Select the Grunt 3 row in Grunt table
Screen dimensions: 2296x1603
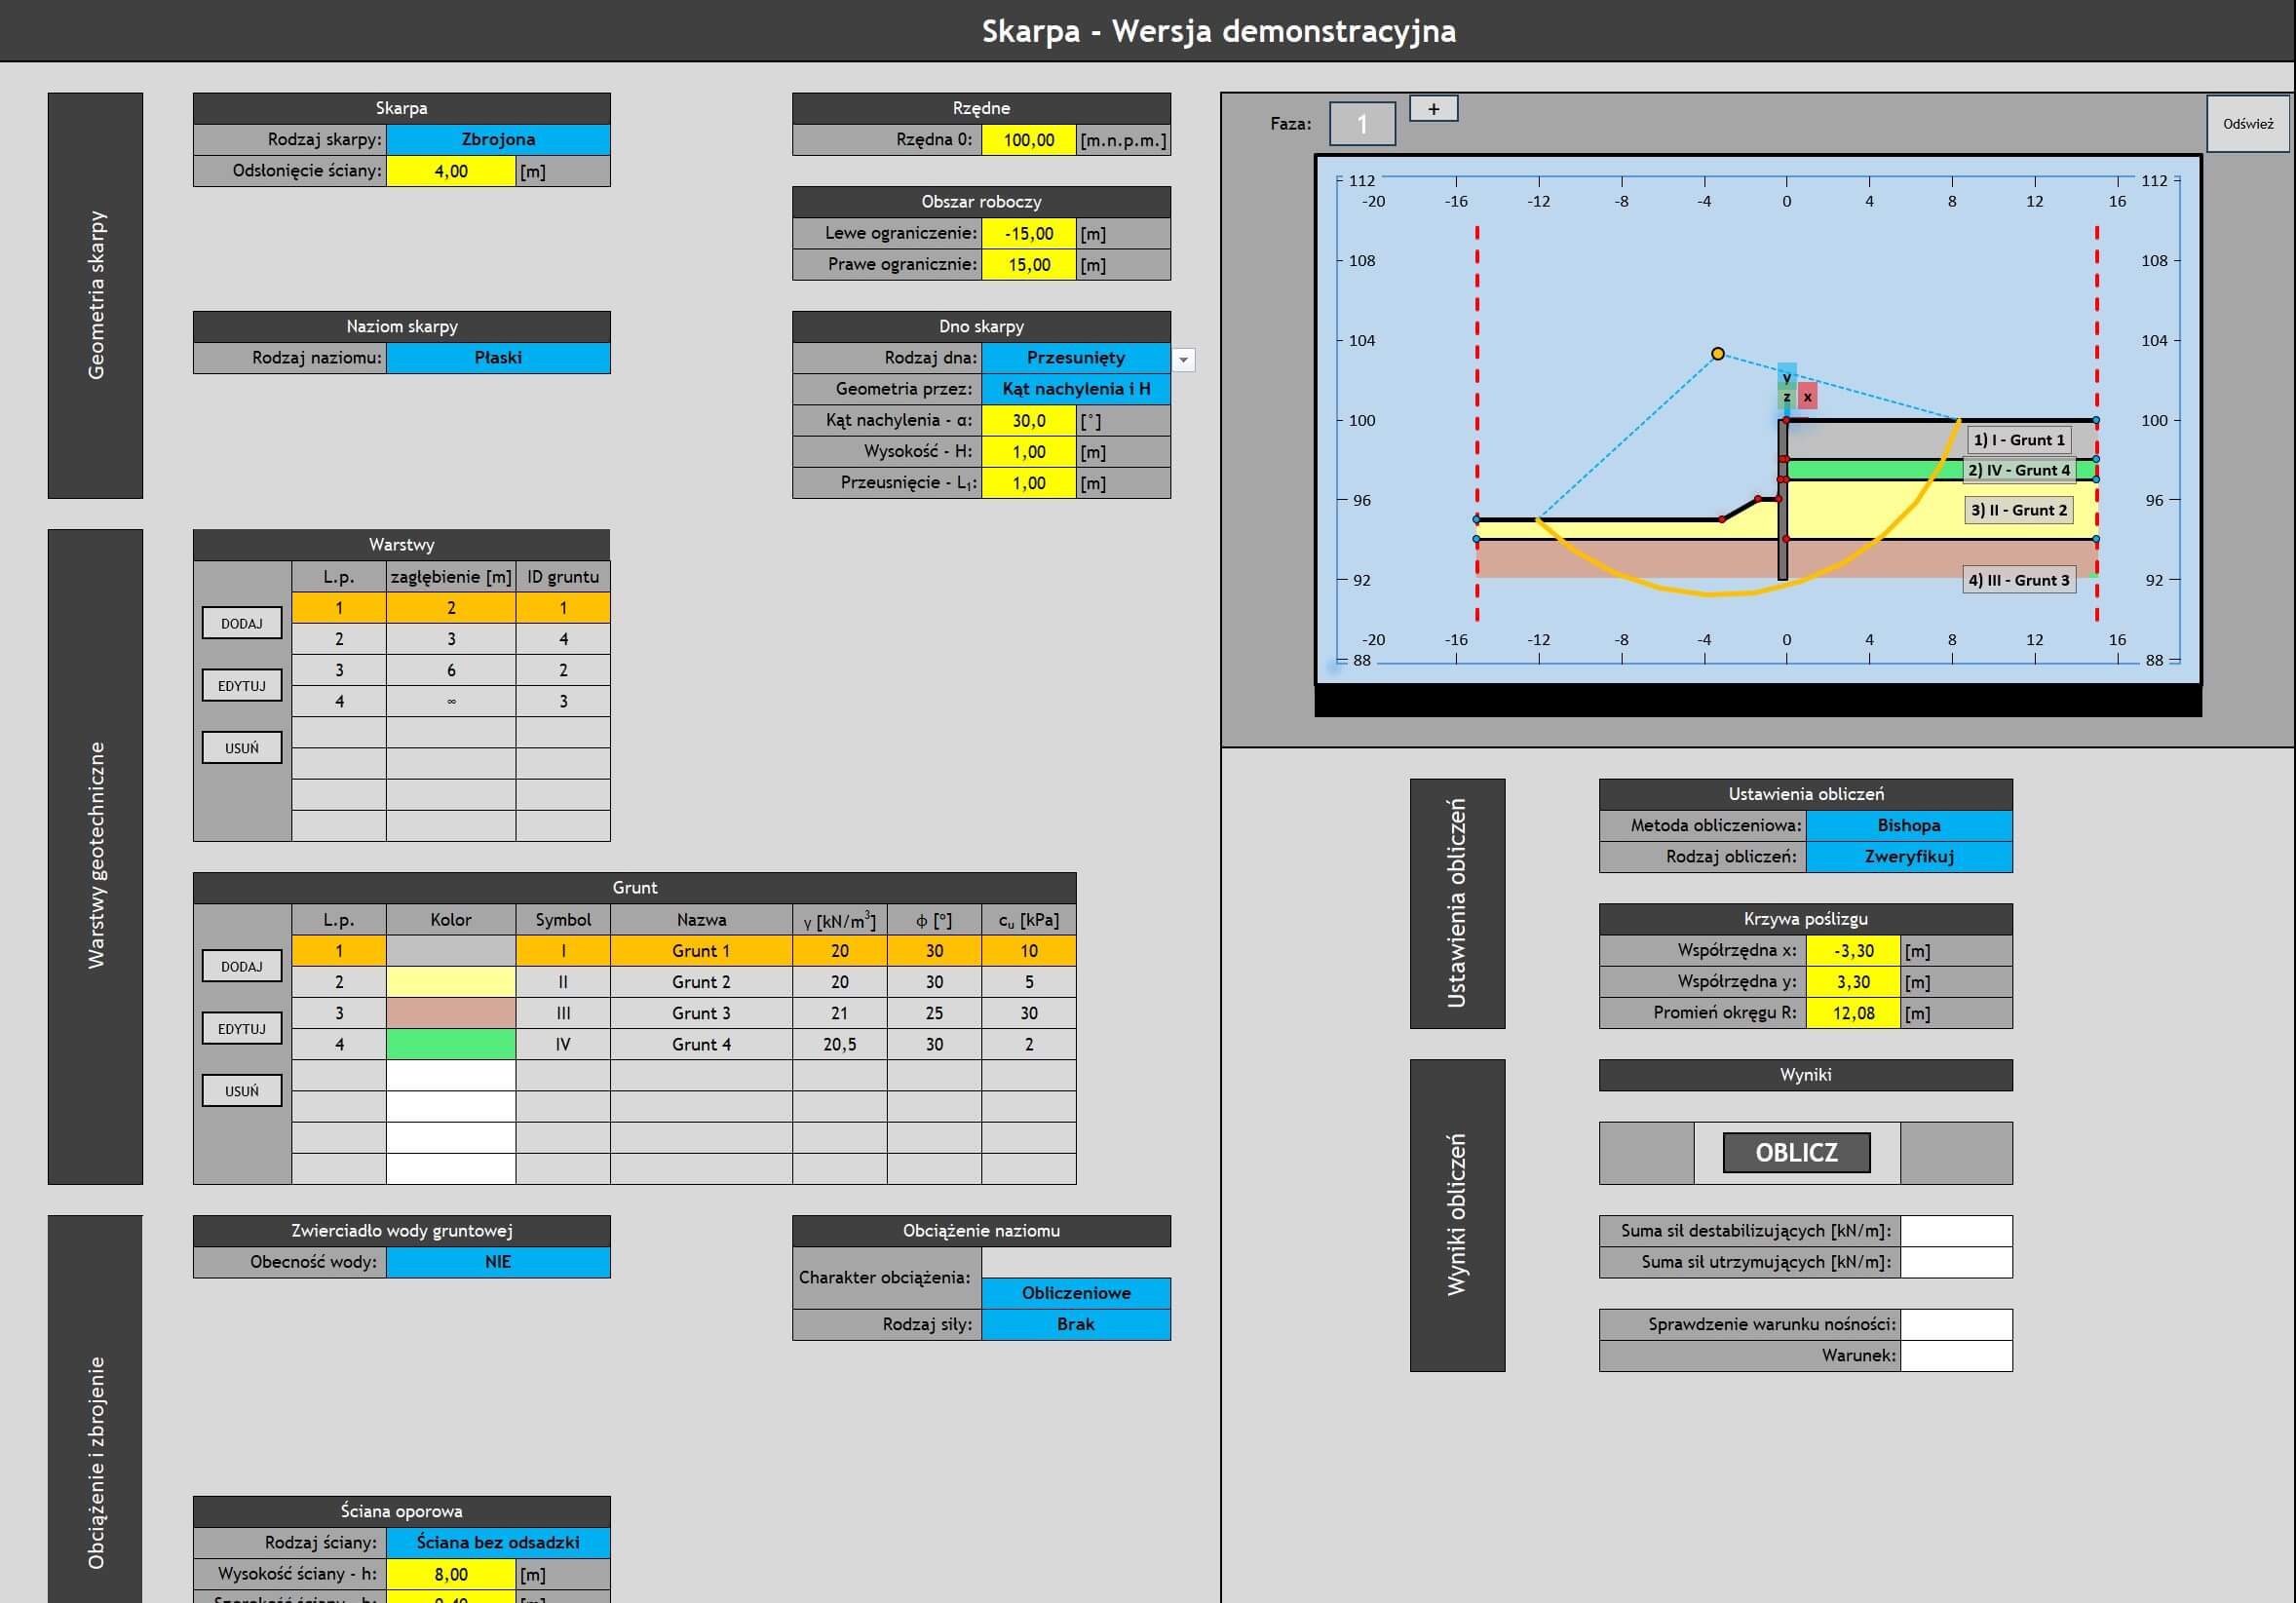coord(700,1013)
